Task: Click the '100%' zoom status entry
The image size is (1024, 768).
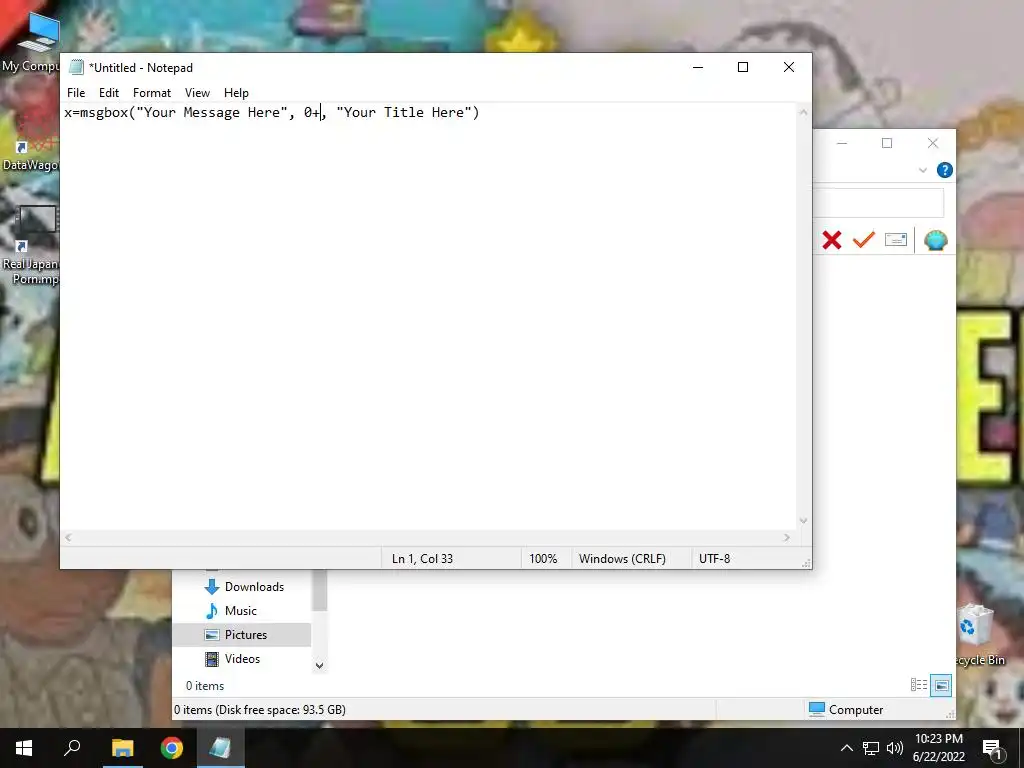Action: [x=543, y=559]
